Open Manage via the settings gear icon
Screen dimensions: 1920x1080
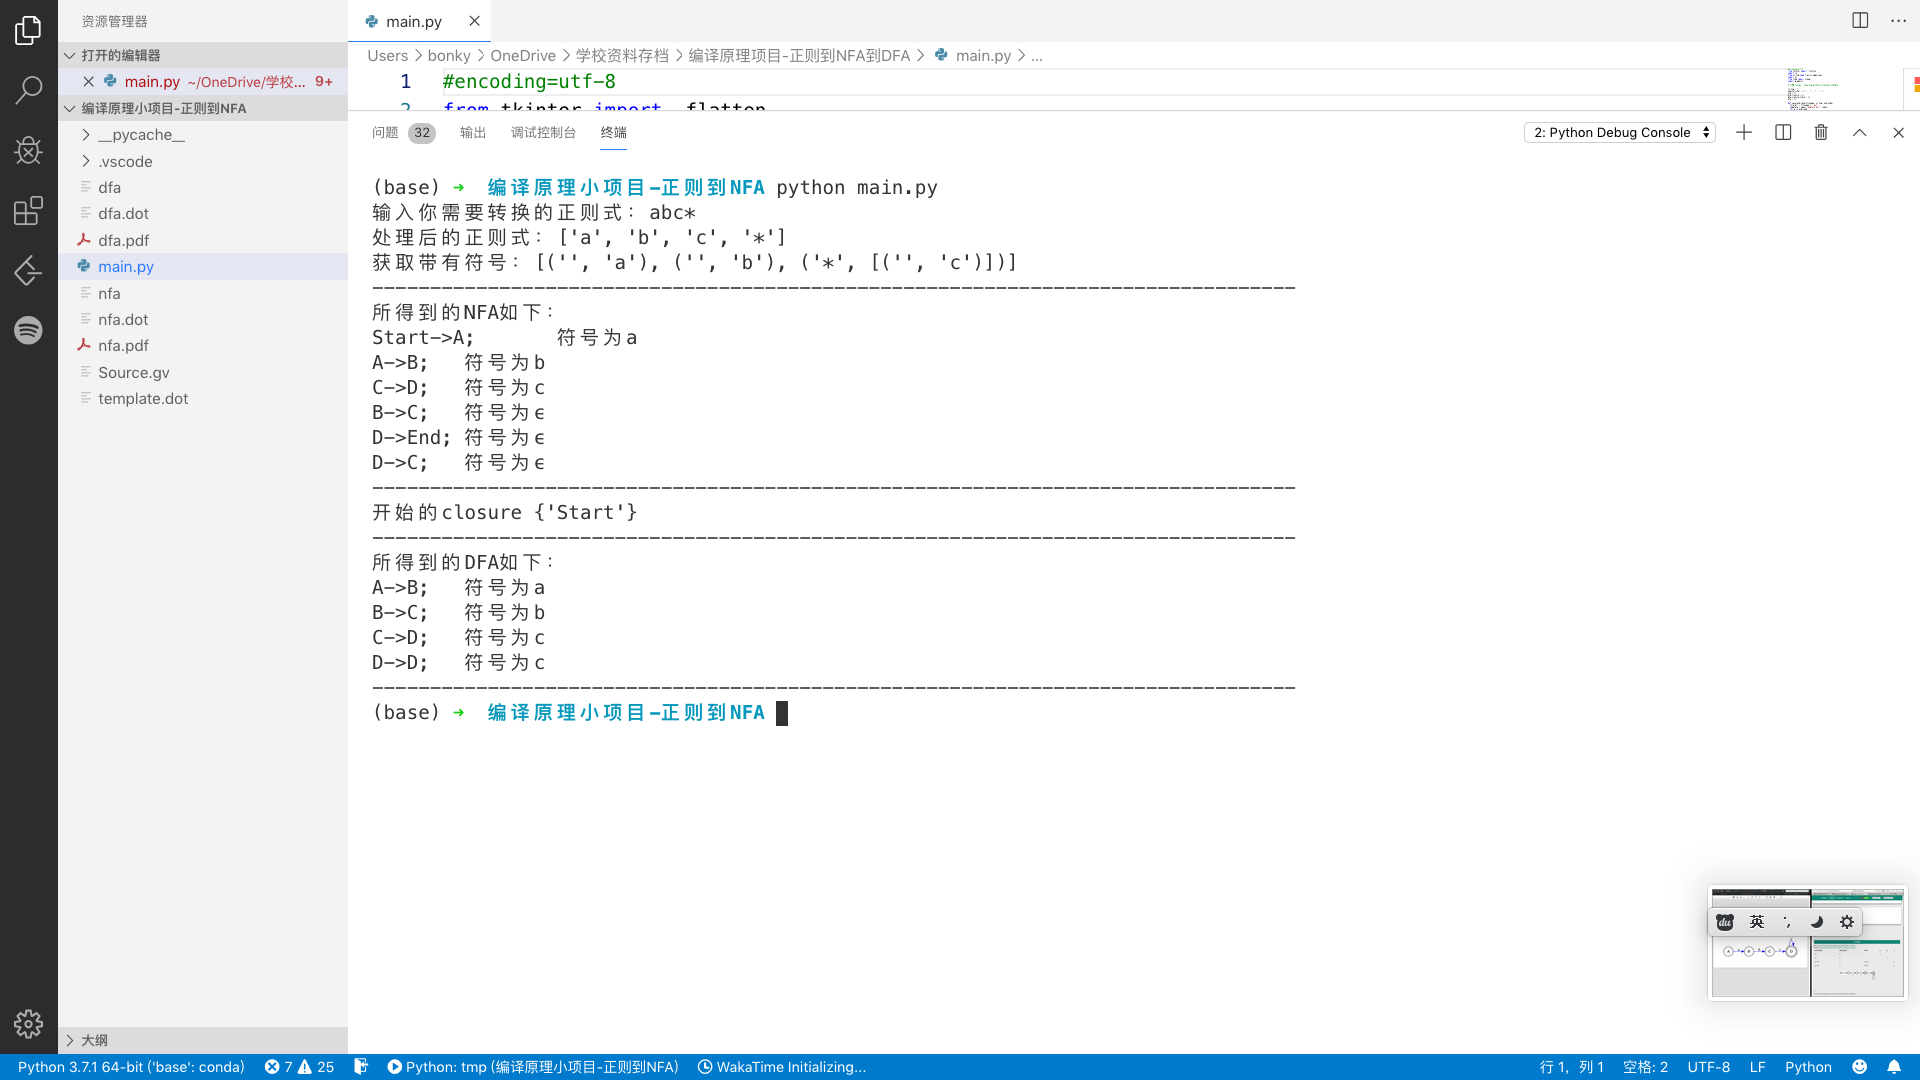(x=28, y=1024)
